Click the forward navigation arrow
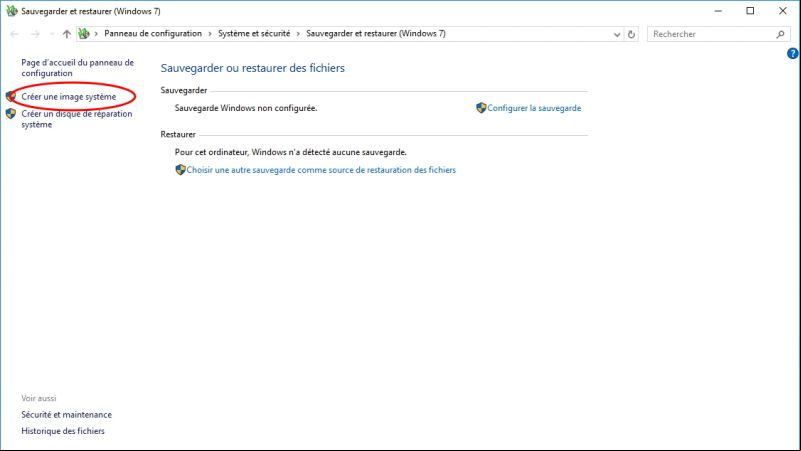The image size is (801, 451). point(35,34)
